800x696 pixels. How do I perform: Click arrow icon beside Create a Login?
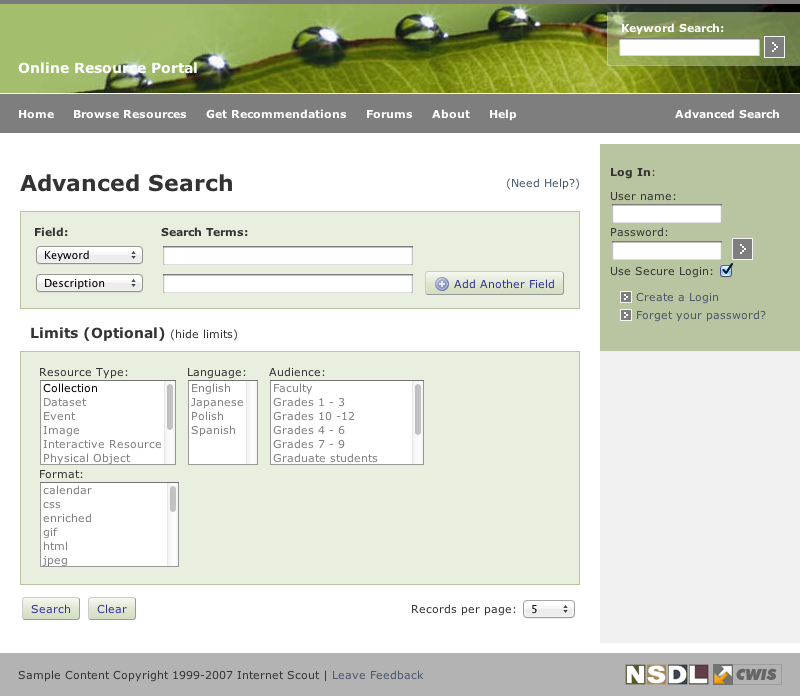click(x=626, y=297)
